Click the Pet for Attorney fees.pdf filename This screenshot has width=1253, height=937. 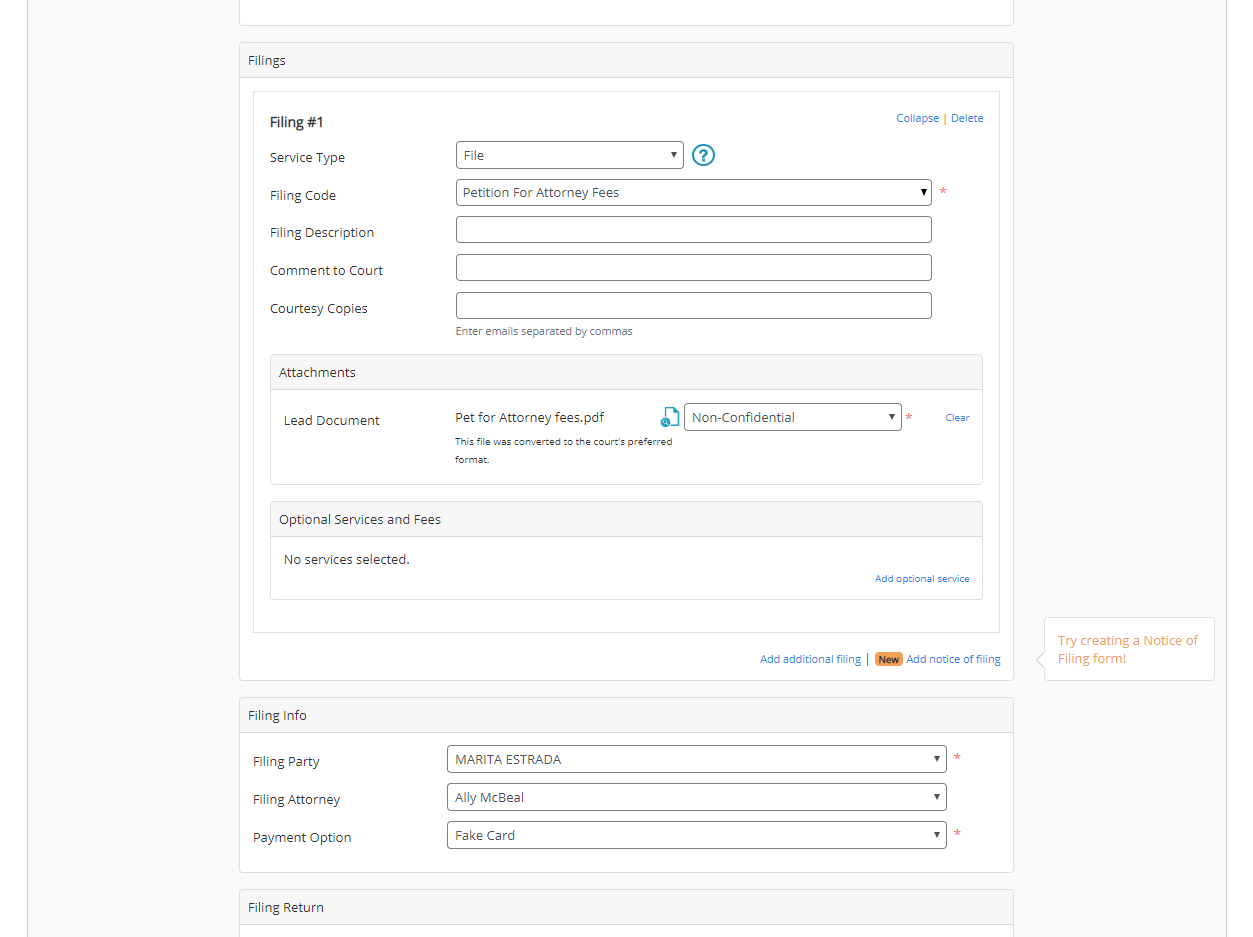pyautogui.click(x=529, y=418)
